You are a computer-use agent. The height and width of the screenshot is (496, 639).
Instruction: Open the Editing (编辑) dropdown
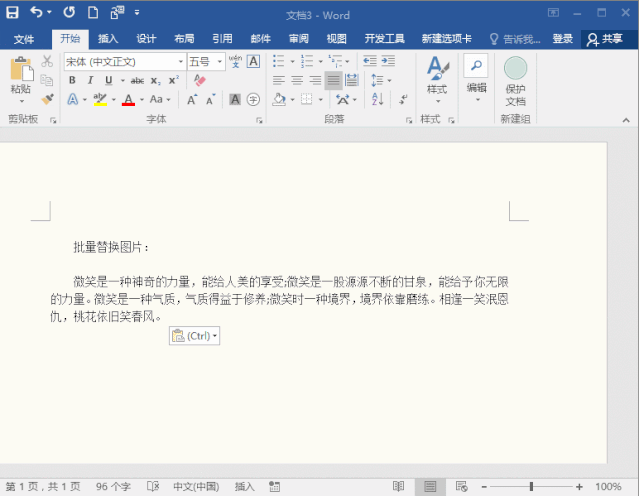pyautogui.click(x=476, y=79)
